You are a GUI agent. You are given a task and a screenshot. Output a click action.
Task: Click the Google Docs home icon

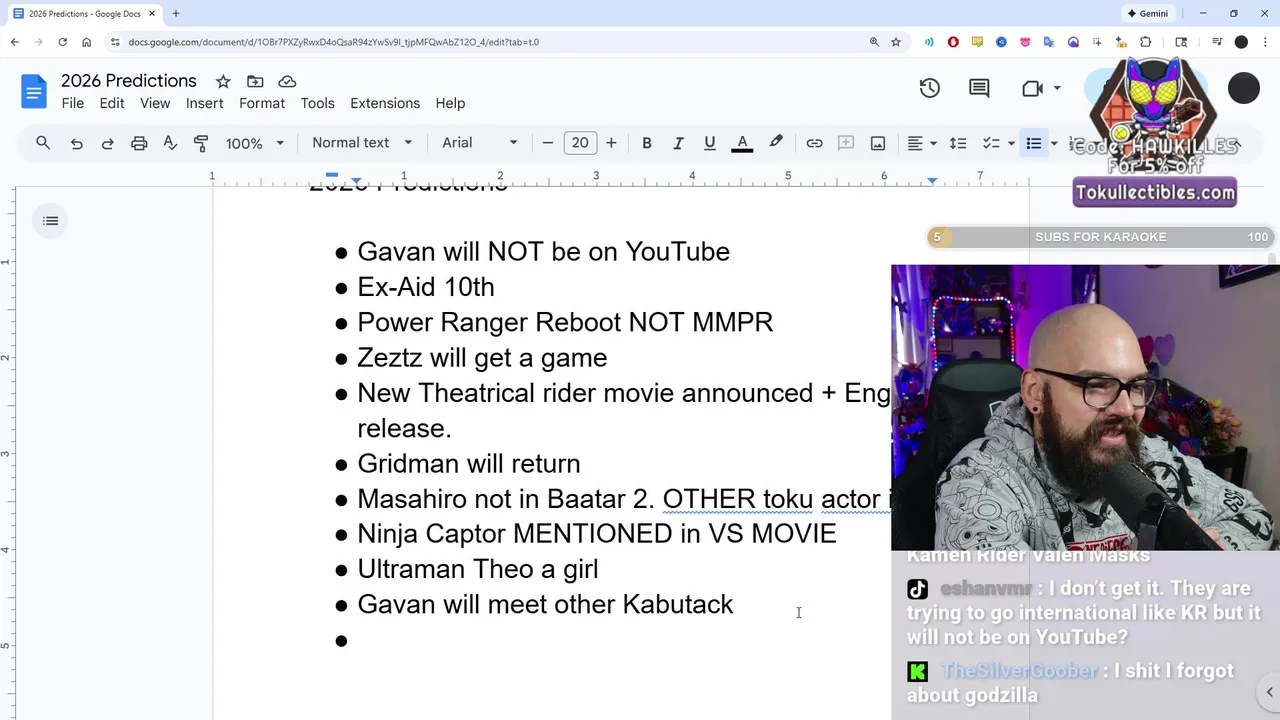pos(33,92)
